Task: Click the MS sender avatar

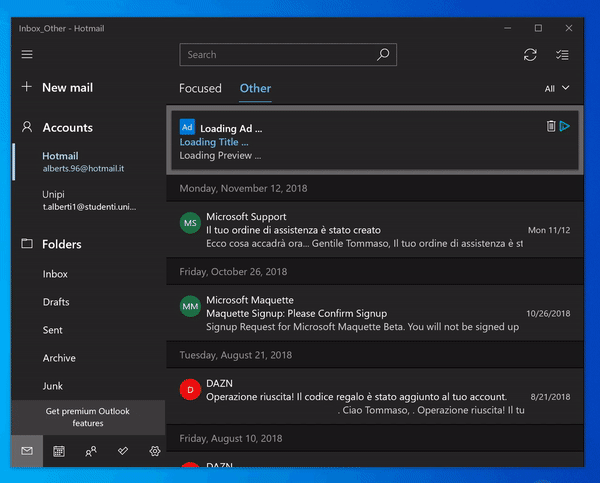Action: click(x=190, y=223)
